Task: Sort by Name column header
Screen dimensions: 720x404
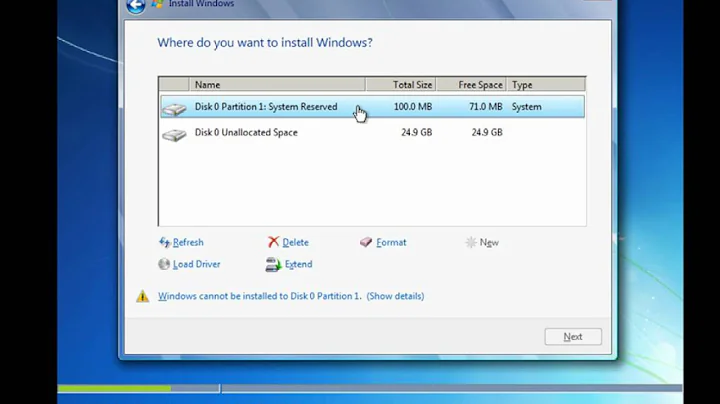Action: [277, 84]
